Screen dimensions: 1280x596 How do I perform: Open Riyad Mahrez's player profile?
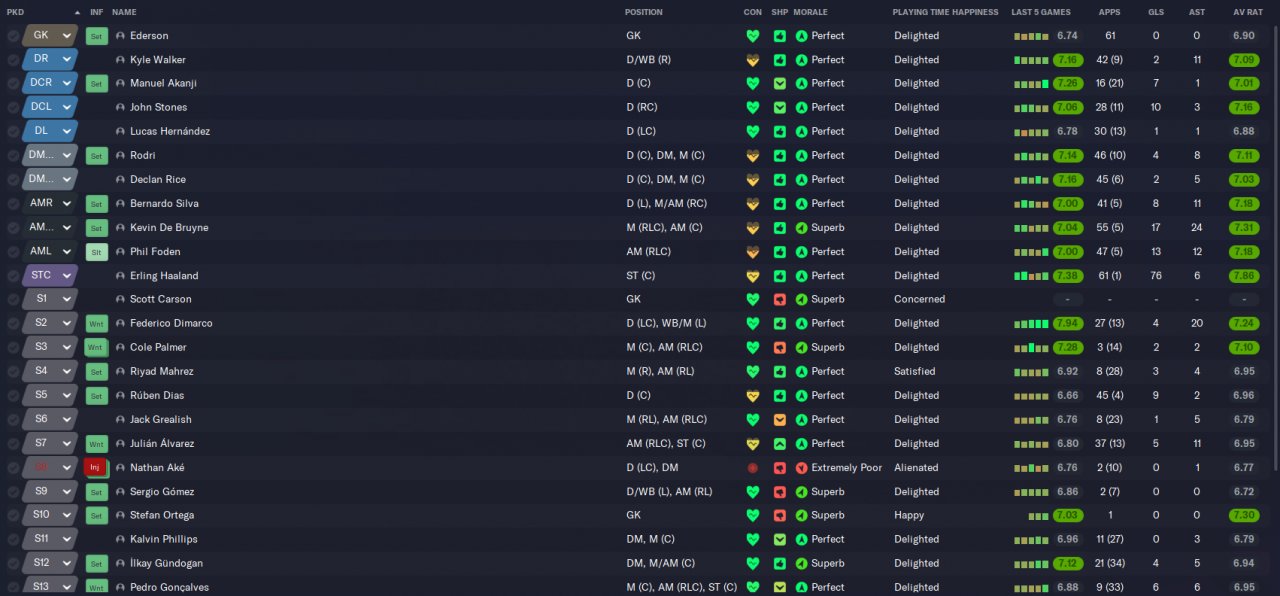click(162, 372)
